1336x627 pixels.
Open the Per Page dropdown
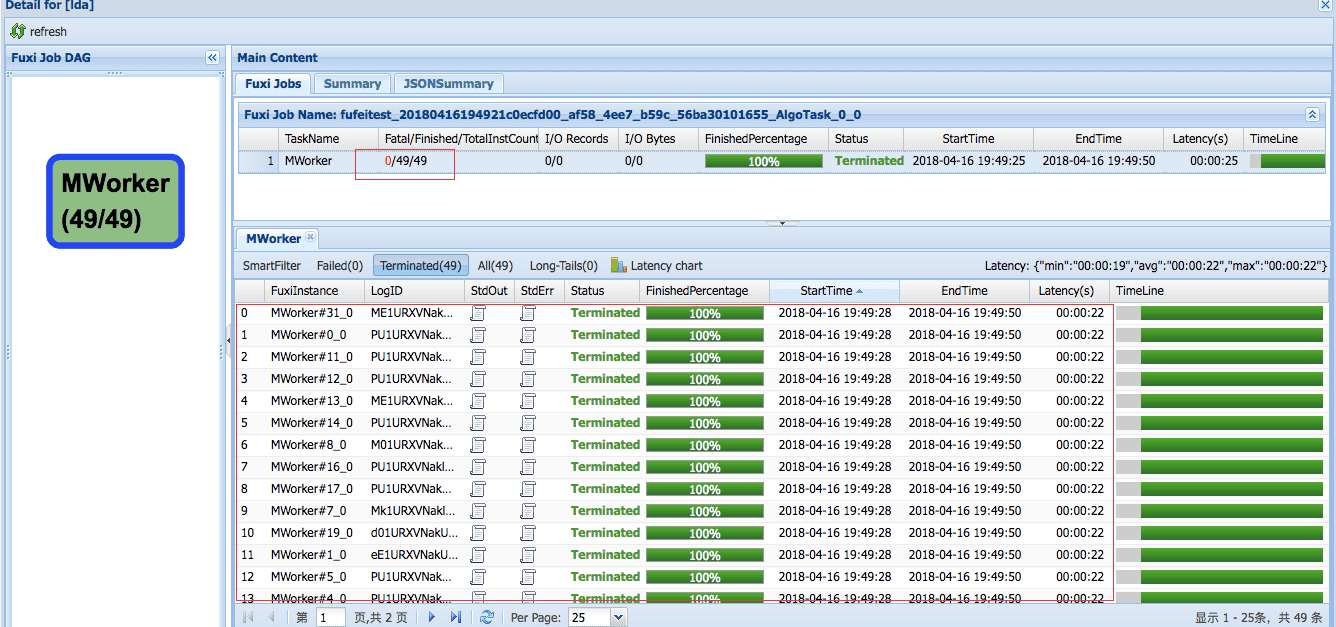(617, 618)
